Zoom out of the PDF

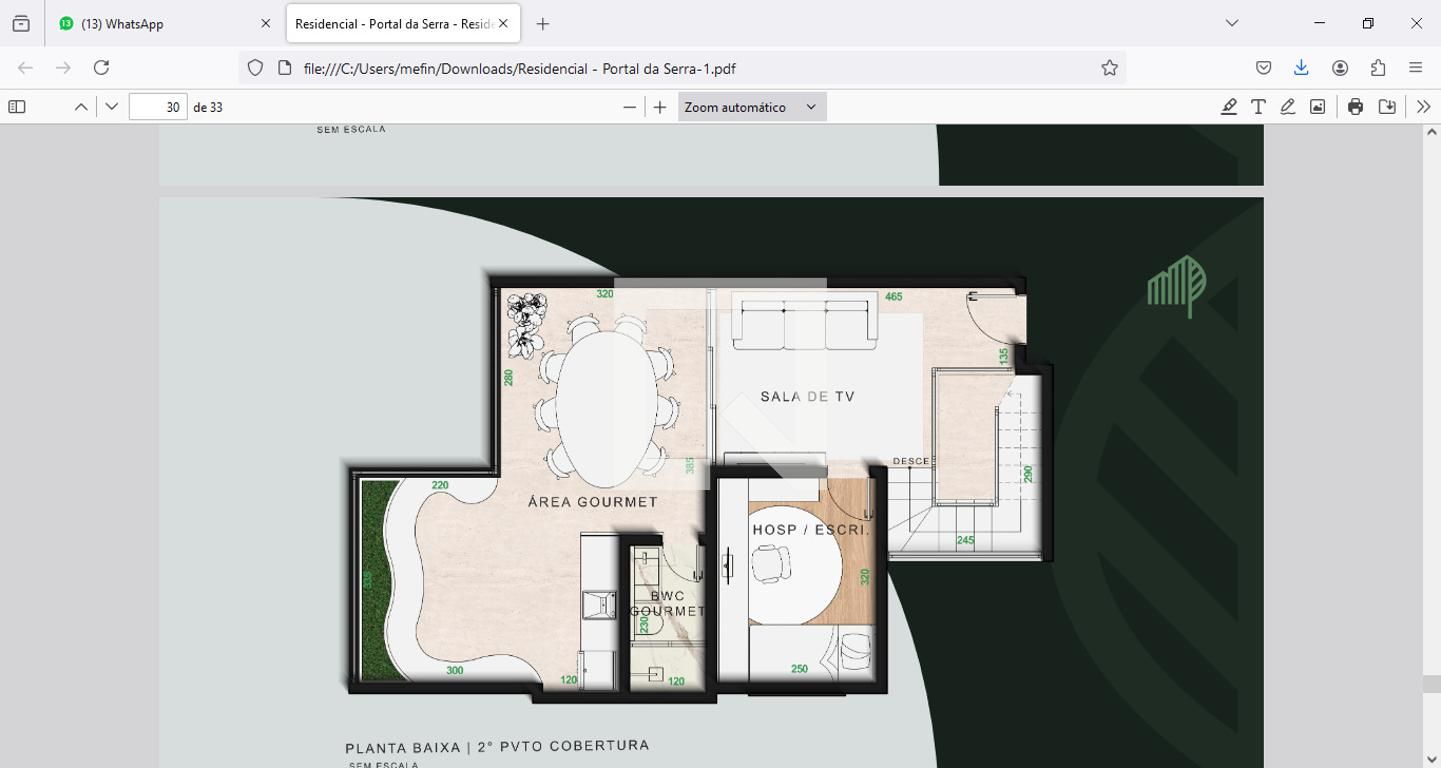pos(629,107)
